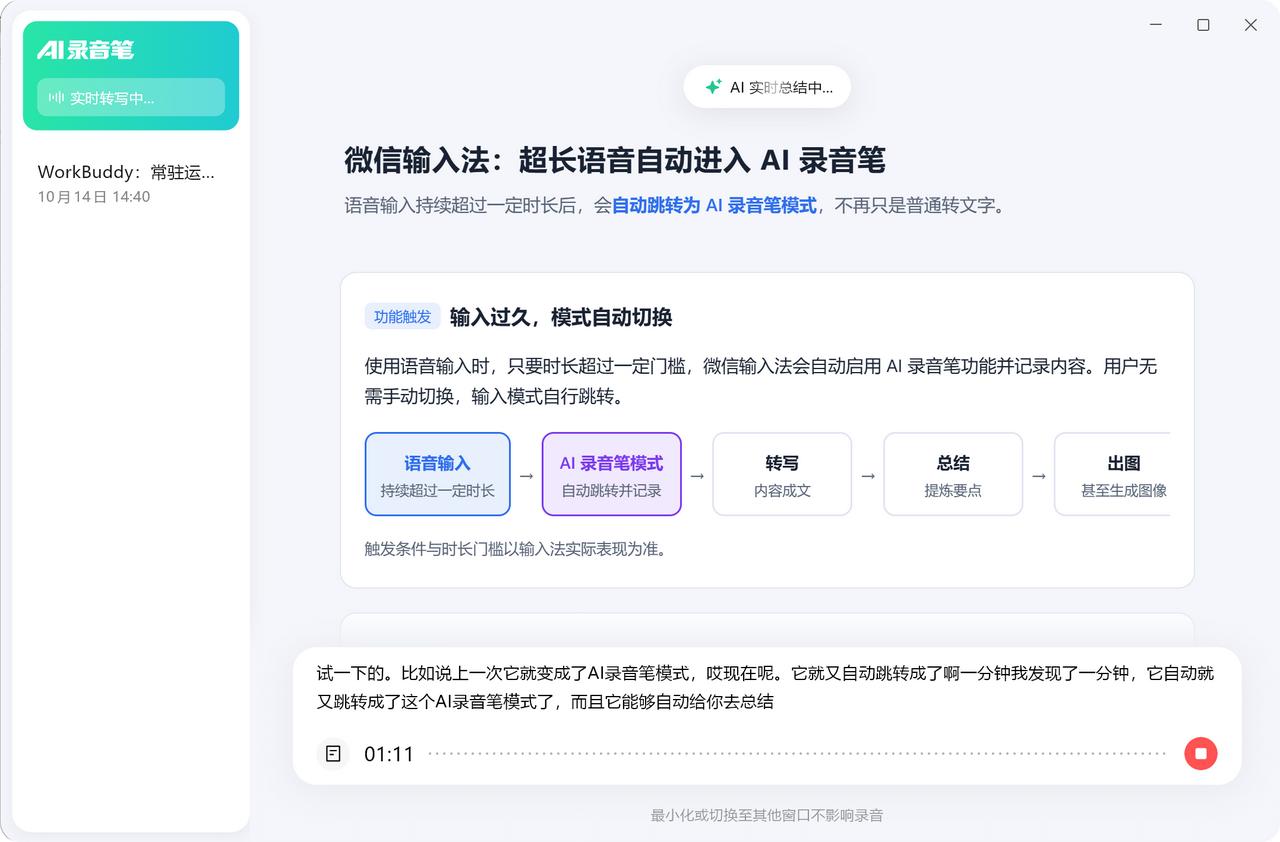Close the AI 录音笔 window
1280x842 pixels.
[x=1250, y=25]
